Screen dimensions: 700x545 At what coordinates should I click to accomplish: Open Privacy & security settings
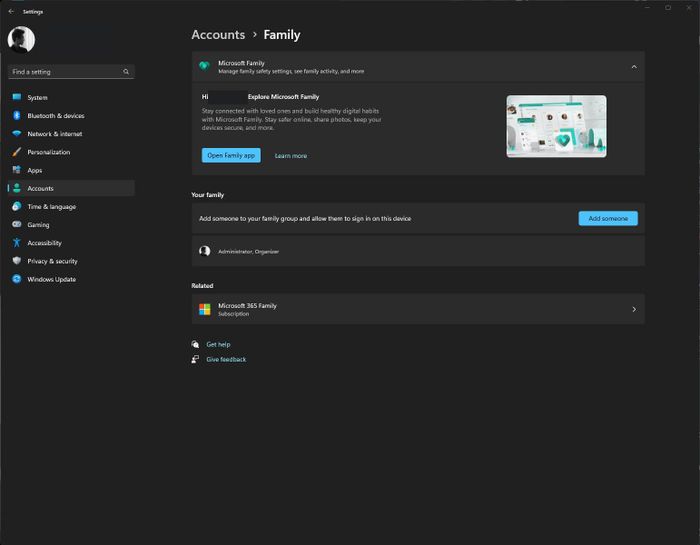71,261
